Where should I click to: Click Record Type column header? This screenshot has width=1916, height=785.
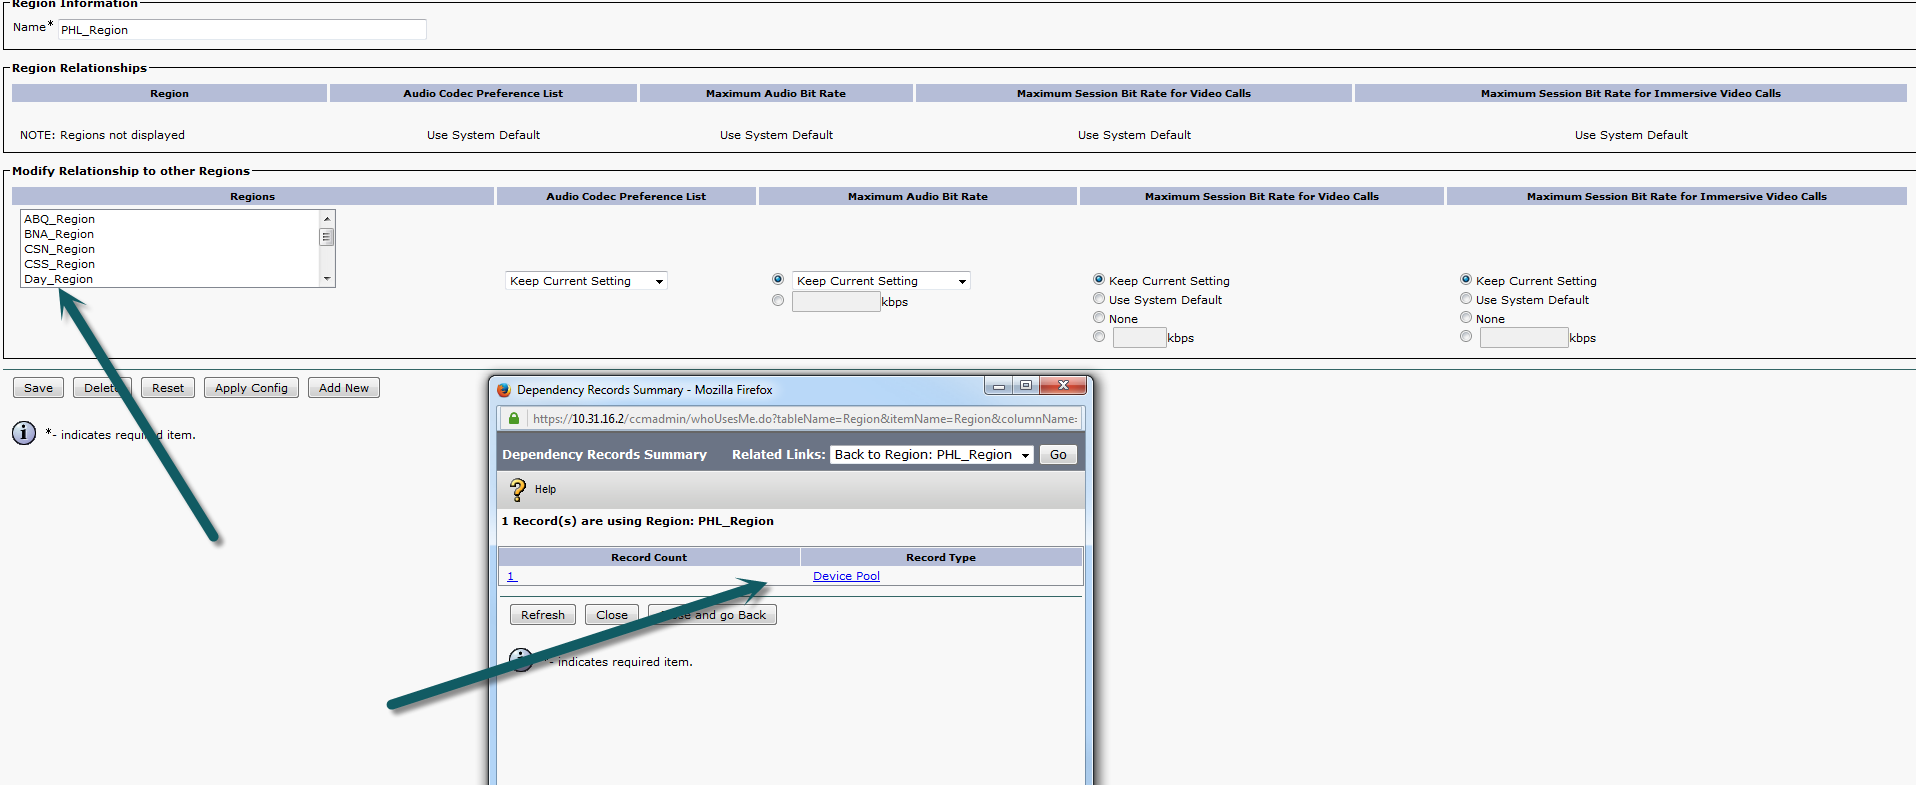[941, 557]
